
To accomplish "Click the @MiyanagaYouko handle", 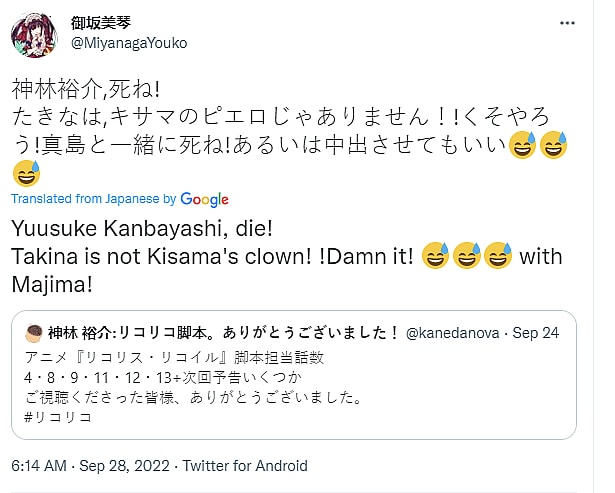I will pos(129,43).
